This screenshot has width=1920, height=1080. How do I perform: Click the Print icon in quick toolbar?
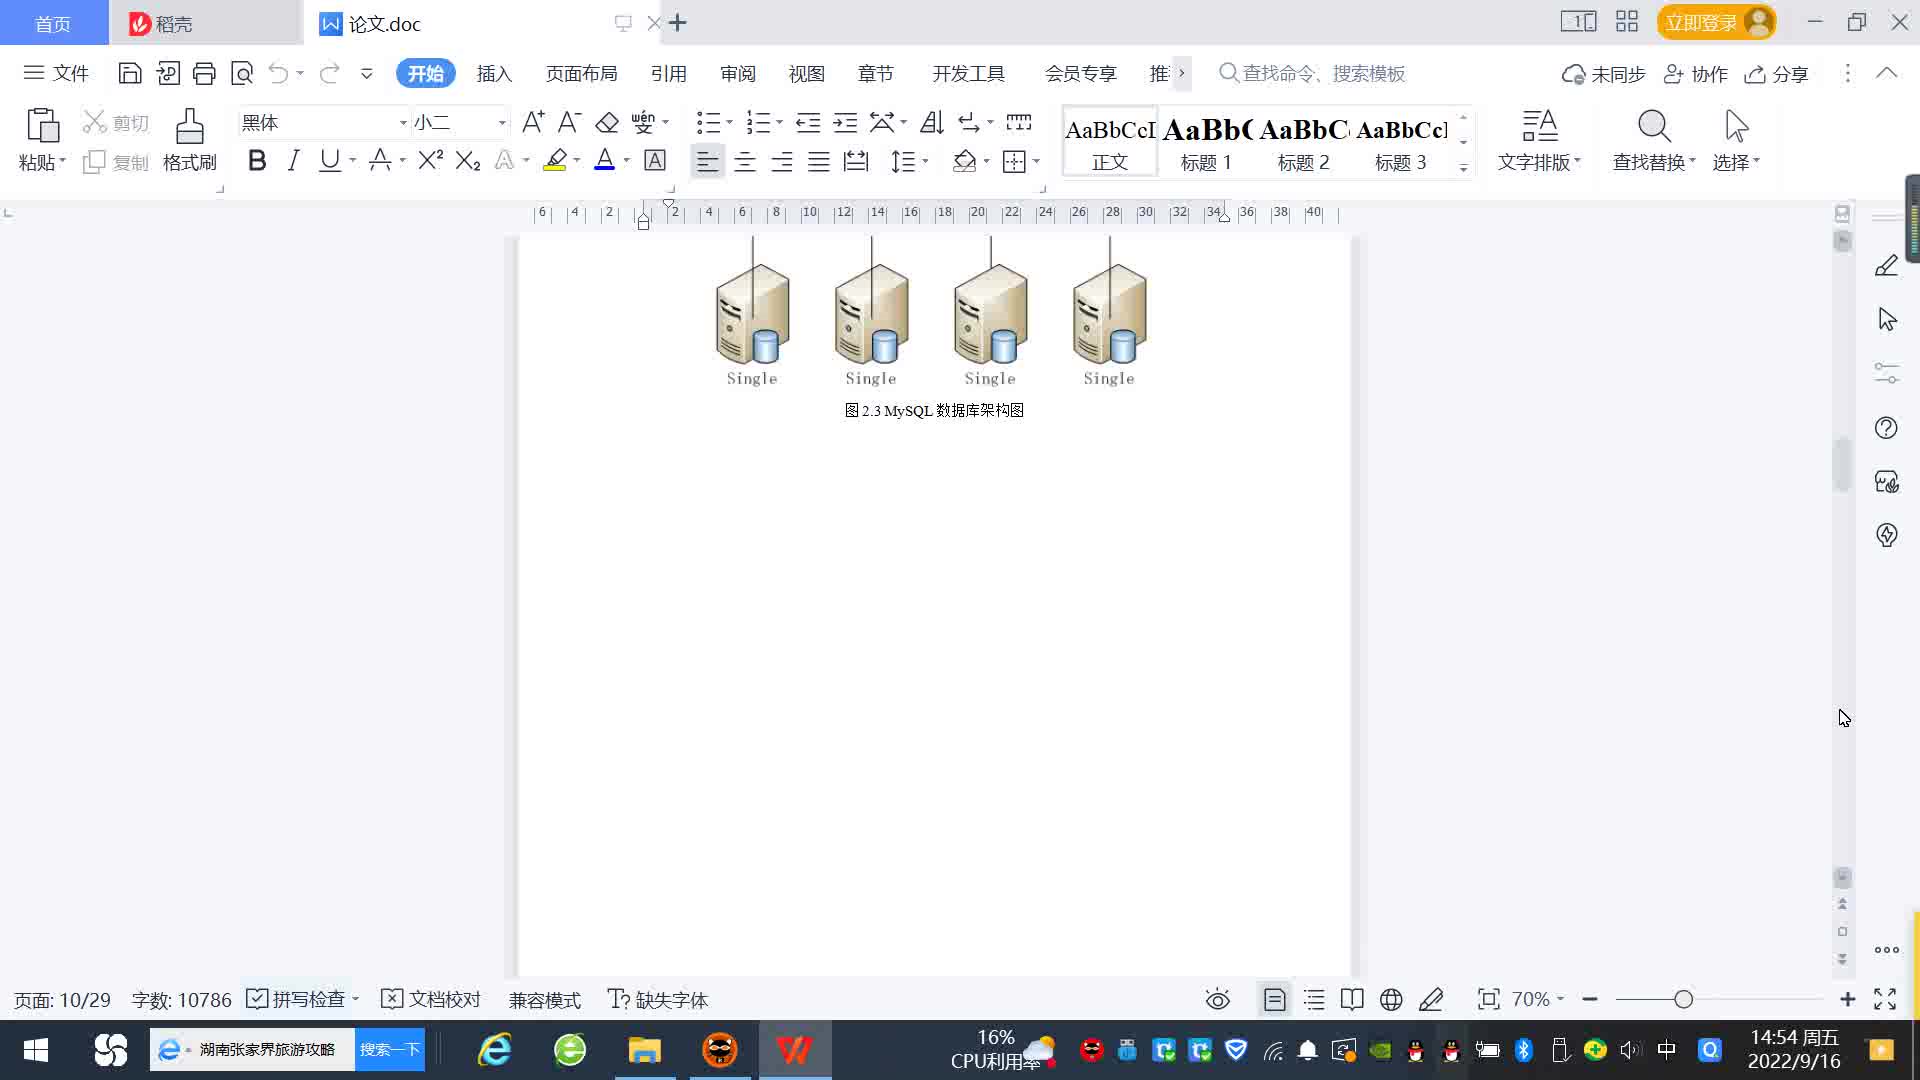click(204, 73)
